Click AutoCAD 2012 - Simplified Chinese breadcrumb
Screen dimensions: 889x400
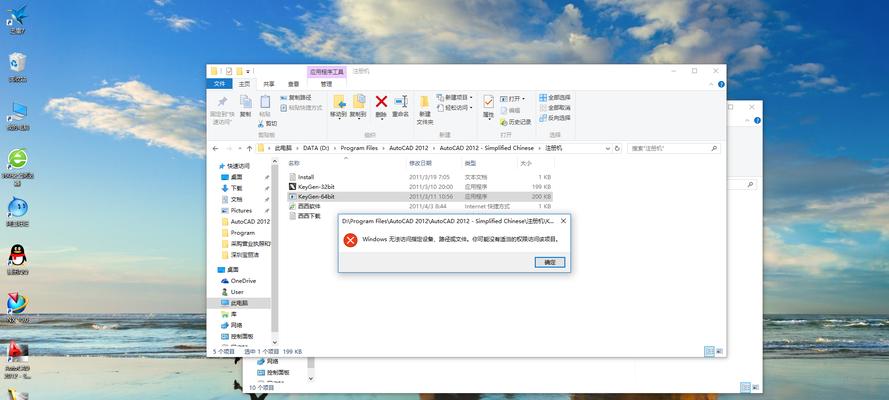[x=486, y=148]
